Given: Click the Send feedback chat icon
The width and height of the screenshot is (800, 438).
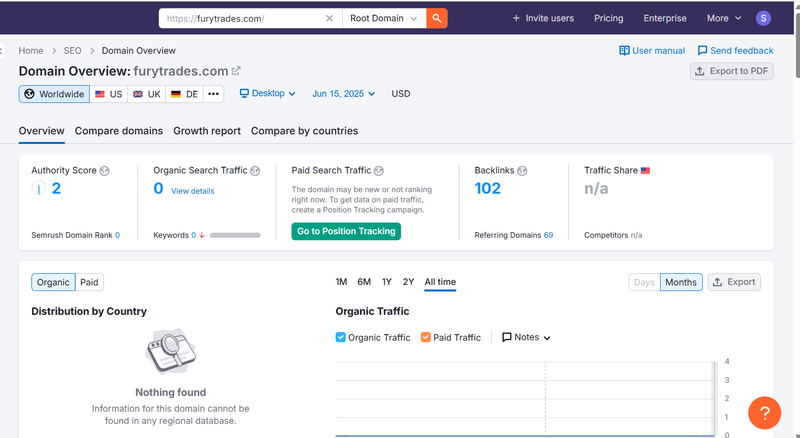Looking at the screenshot, I should pos(703,51).
